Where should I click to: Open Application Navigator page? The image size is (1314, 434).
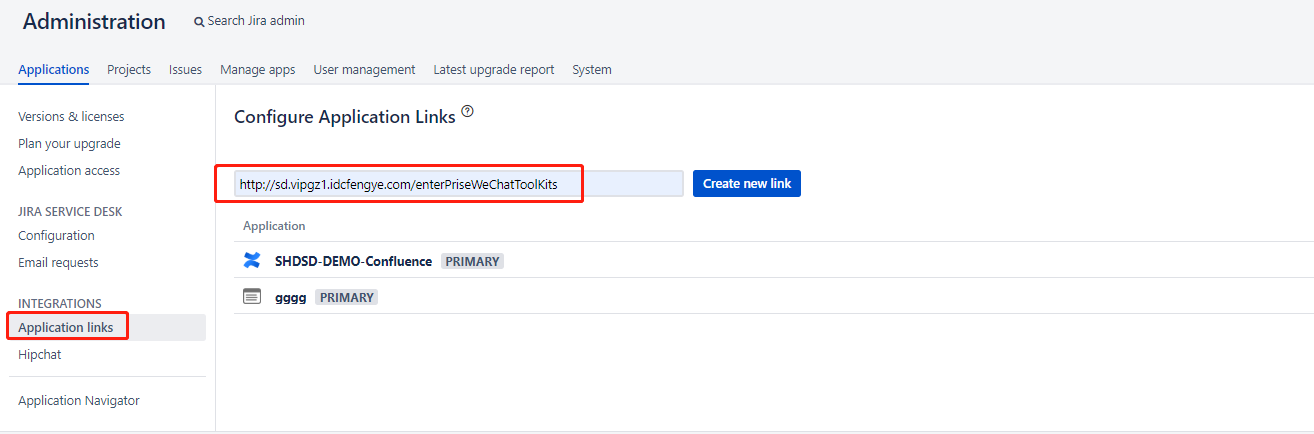tap(79, 401)
